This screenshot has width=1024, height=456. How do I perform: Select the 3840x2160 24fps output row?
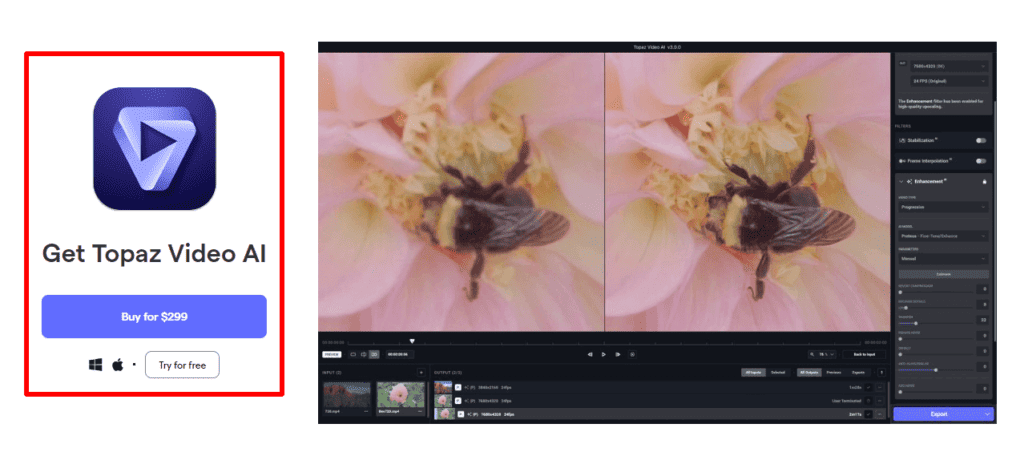pos(660,387)
